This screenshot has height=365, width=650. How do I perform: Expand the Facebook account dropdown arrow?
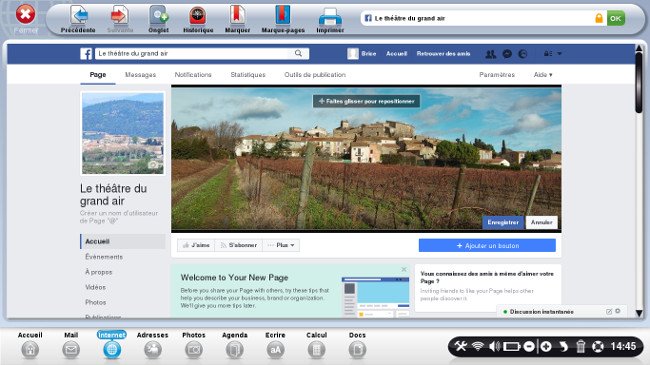pyautogui.click(x=559, y=54)
